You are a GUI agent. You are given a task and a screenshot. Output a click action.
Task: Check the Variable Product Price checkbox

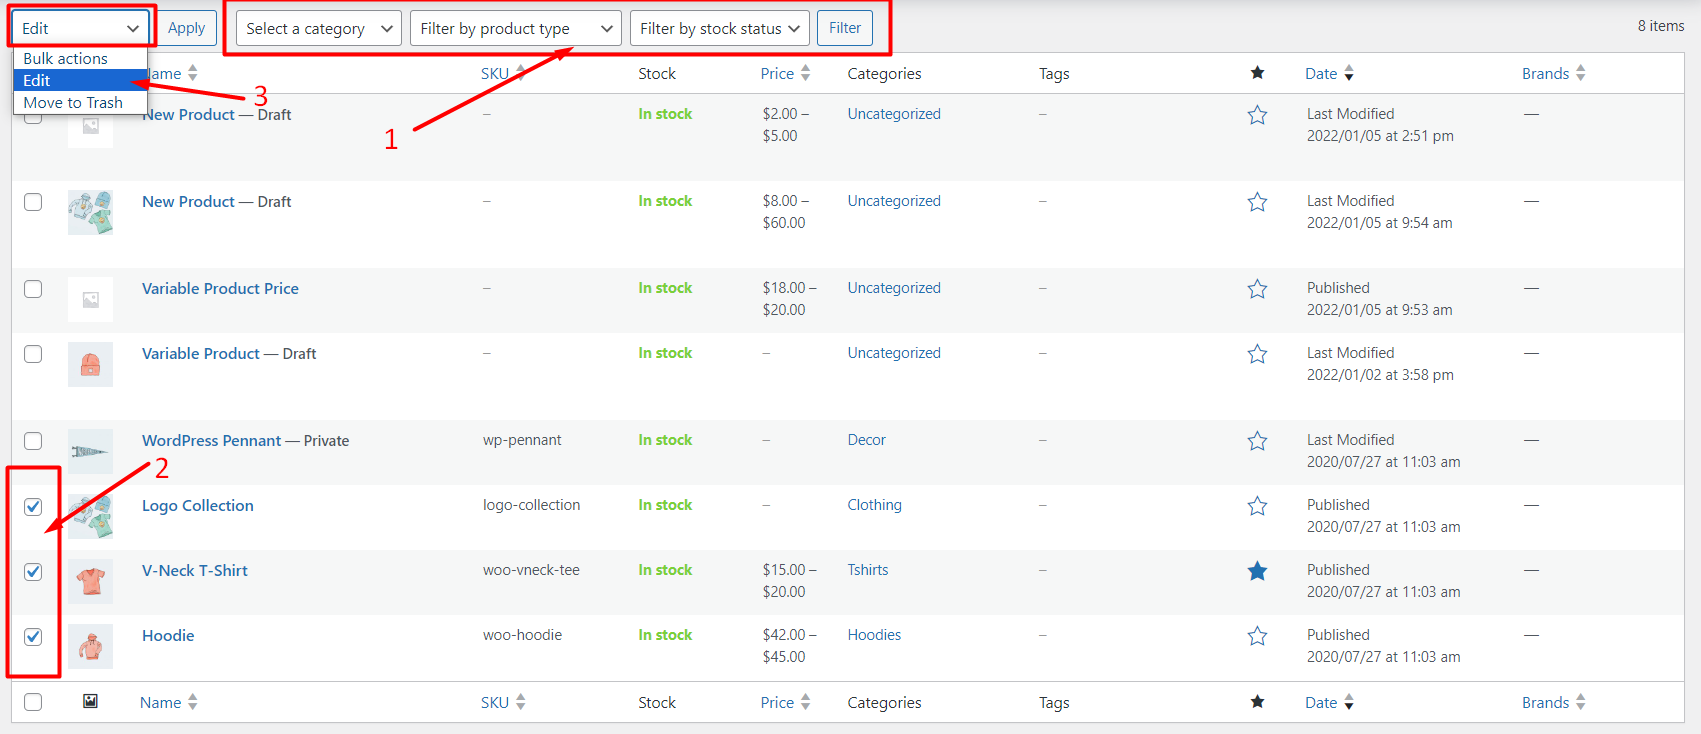pos(33,289)
